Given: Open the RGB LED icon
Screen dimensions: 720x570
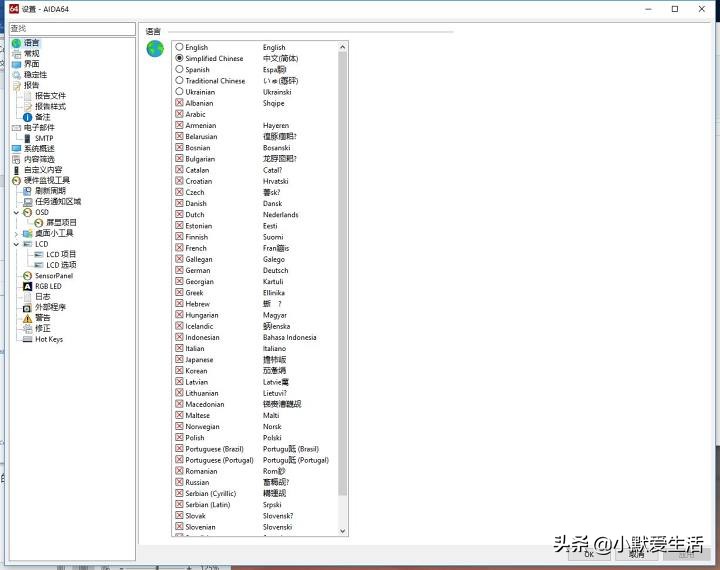Looking at the screenshot, I should 28,286.
